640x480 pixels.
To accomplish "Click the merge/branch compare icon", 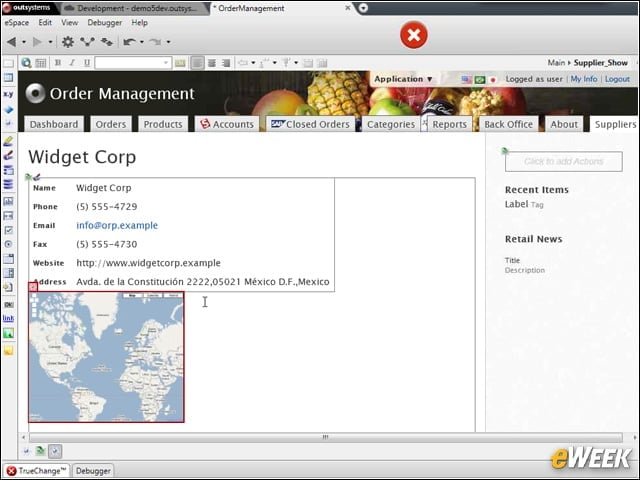I will (x=87, y=42).
